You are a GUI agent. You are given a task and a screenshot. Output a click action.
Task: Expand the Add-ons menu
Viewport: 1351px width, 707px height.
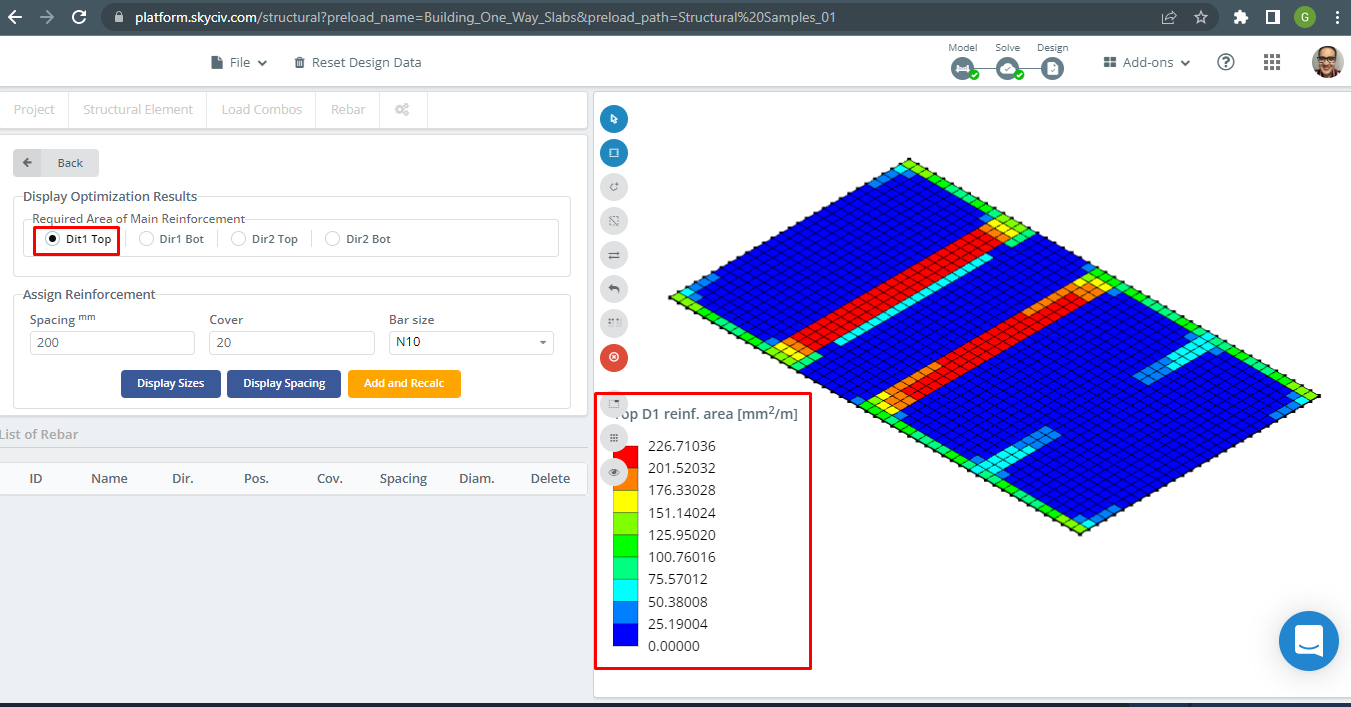click(x=1146, y=62)
